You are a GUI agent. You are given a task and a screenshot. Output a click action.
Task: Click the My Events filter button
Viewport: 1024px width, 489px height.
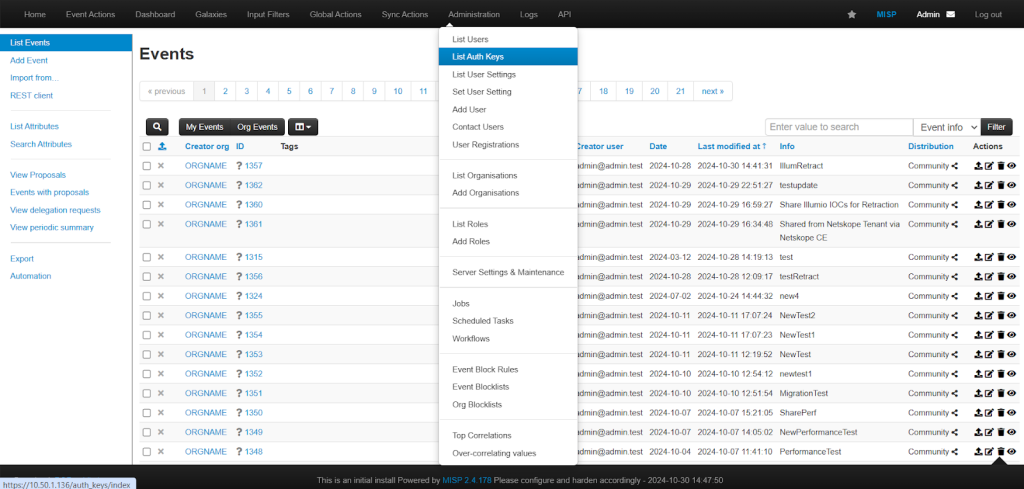(204, 127)
